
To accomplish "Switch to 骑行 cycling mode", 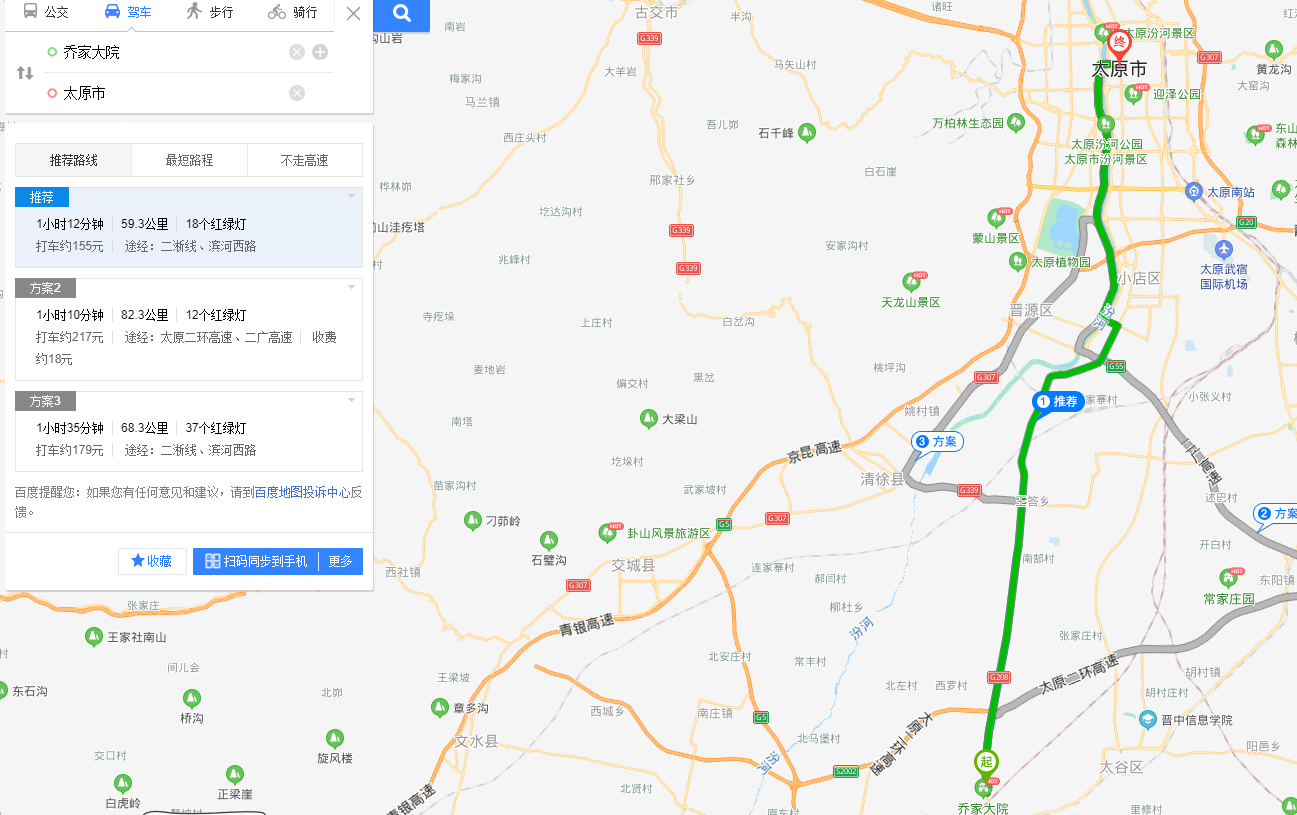I will click(x=293, y=12).
